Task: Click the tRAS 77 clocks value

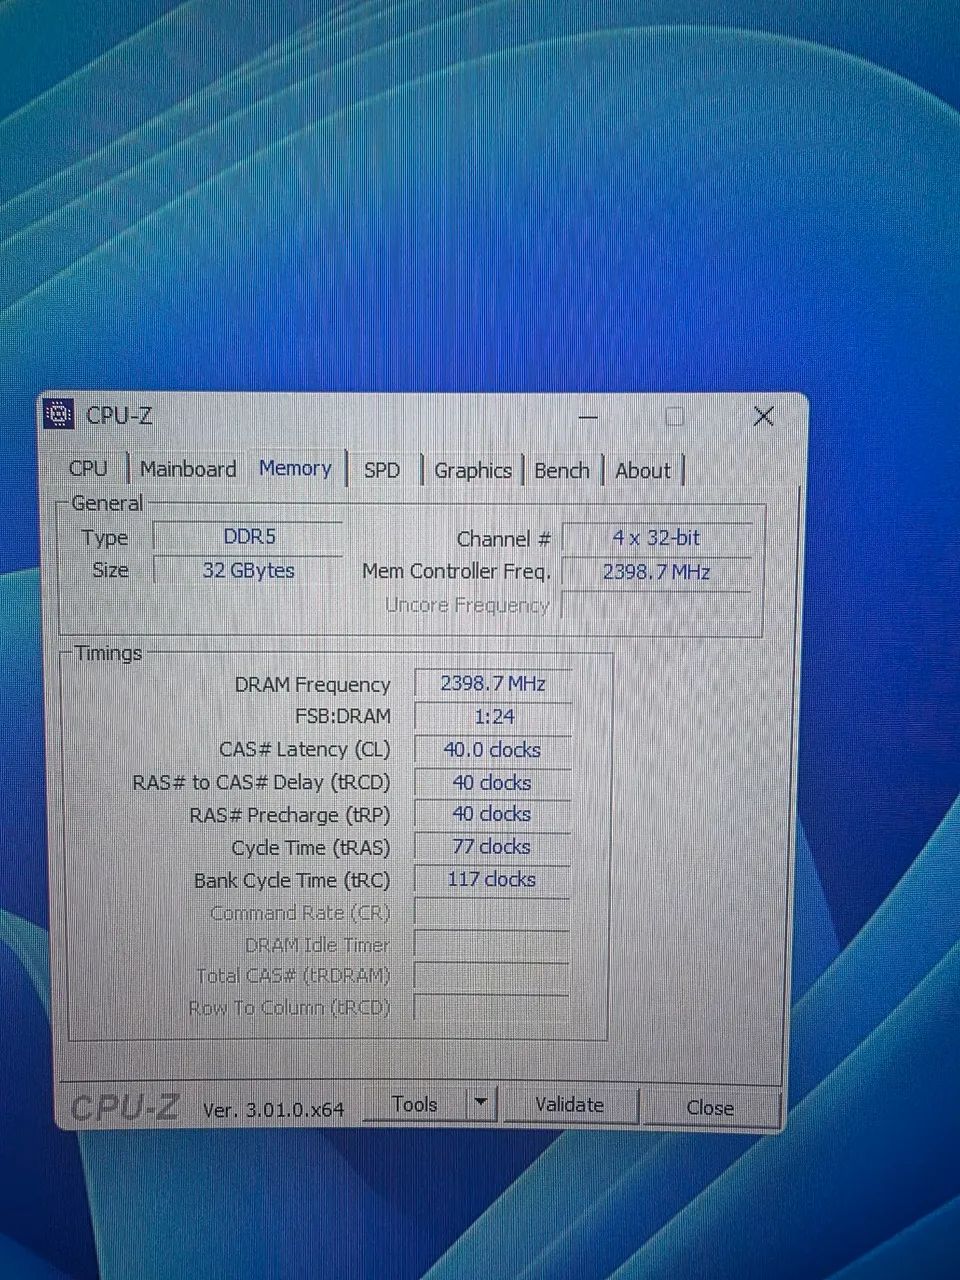Action: (x=493, y=847)
